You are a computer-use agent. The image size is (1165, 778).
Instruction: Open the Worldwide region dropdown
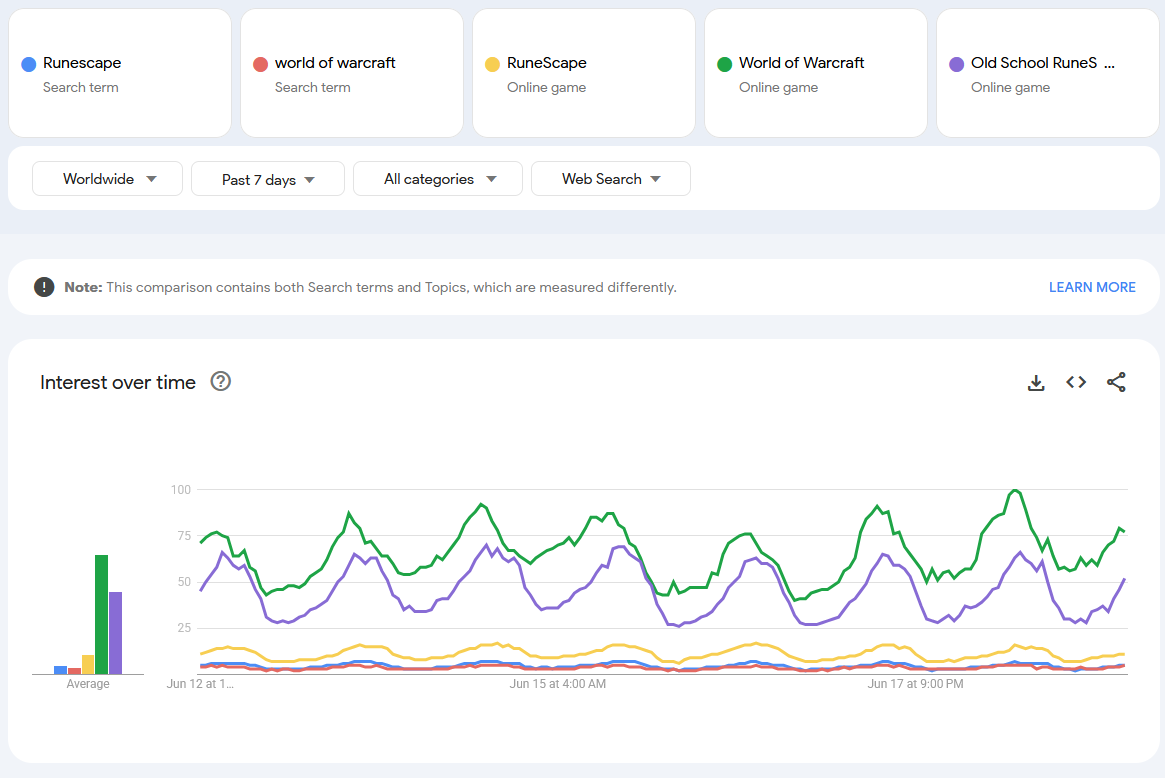point(108,179)
